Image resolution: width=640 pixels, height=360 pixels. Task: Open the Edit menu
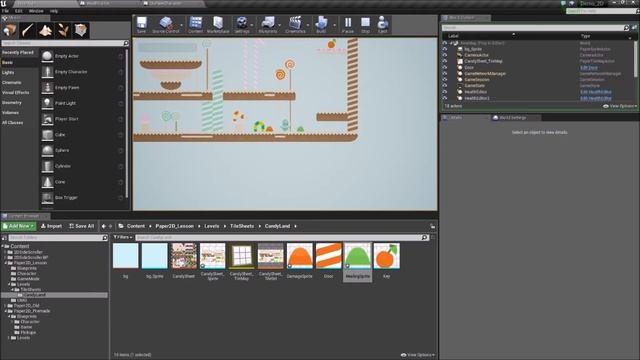(18, 11)
